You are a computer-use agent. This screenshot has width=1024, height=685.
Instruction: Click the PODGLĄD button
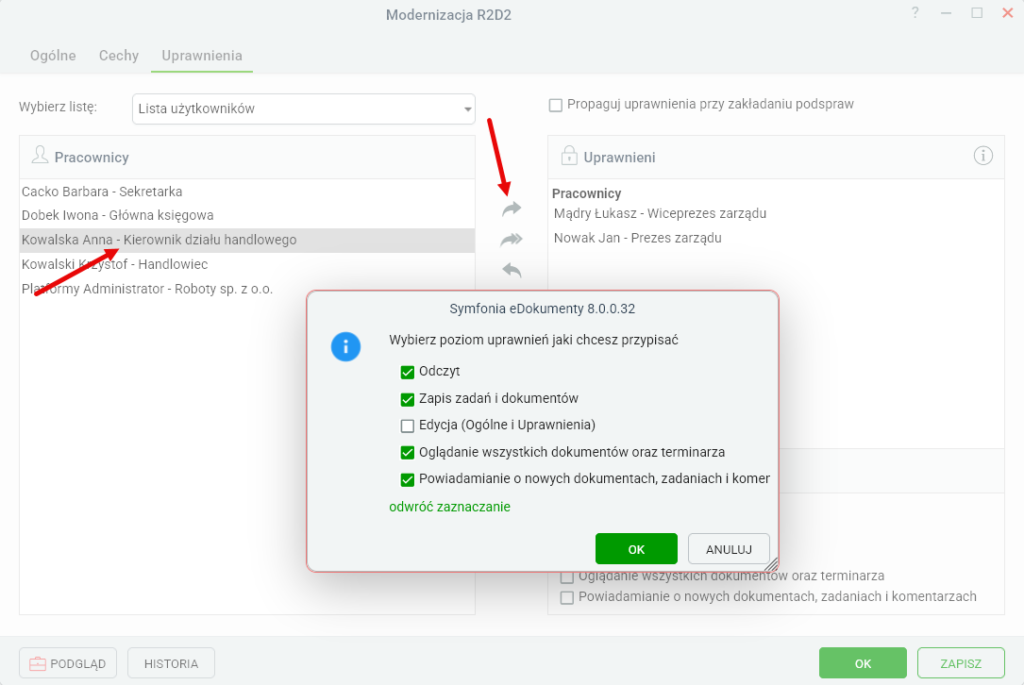(68, 663)
